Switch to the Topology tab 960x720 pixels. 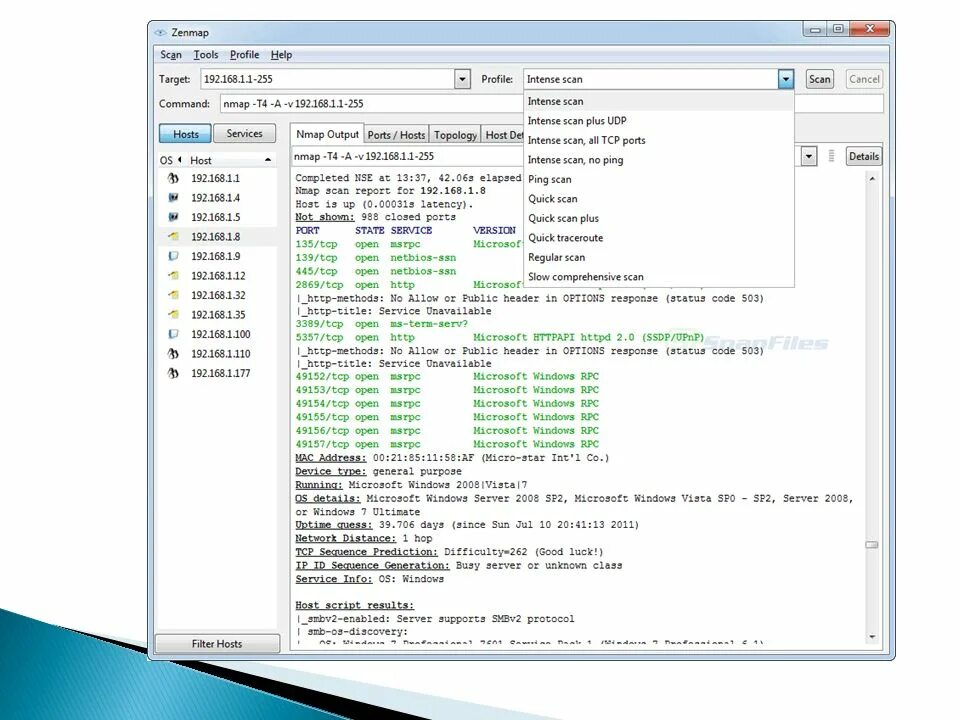pos(455,135)
